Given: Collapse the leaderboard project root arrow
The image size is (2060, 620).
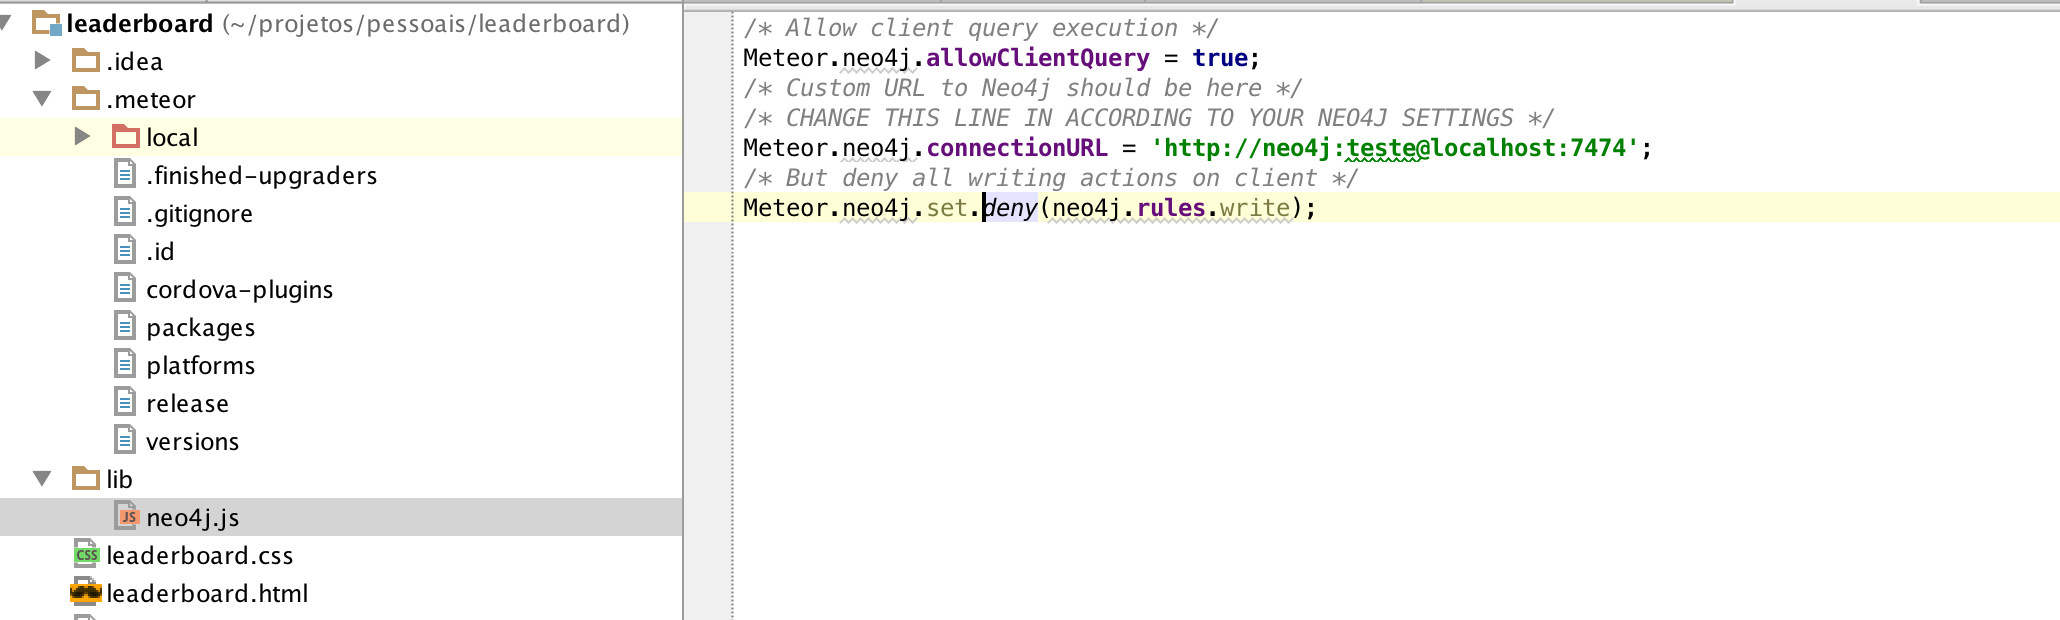Looking at the screenshot, I should tap(6, 22).
